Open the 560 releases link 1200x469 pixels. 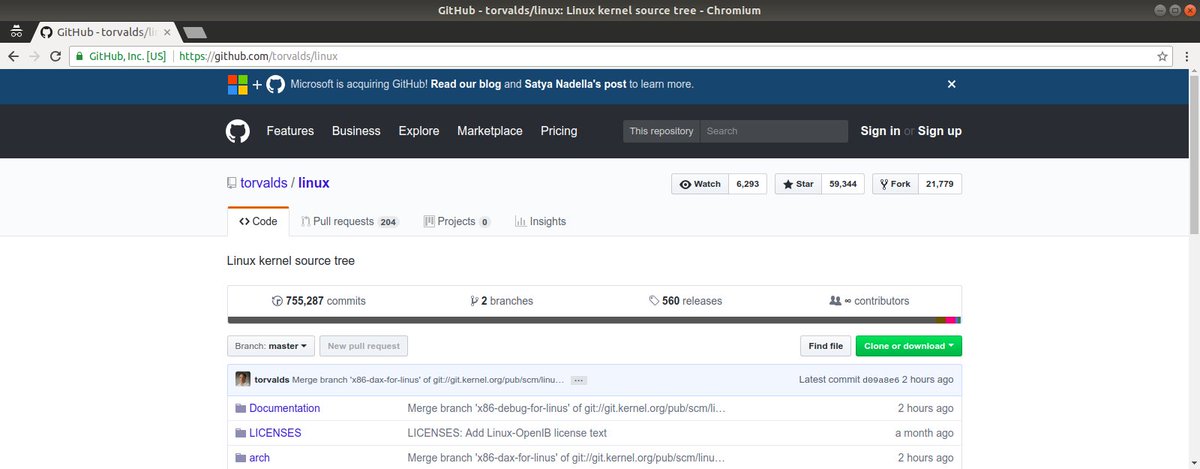[685, 301]
